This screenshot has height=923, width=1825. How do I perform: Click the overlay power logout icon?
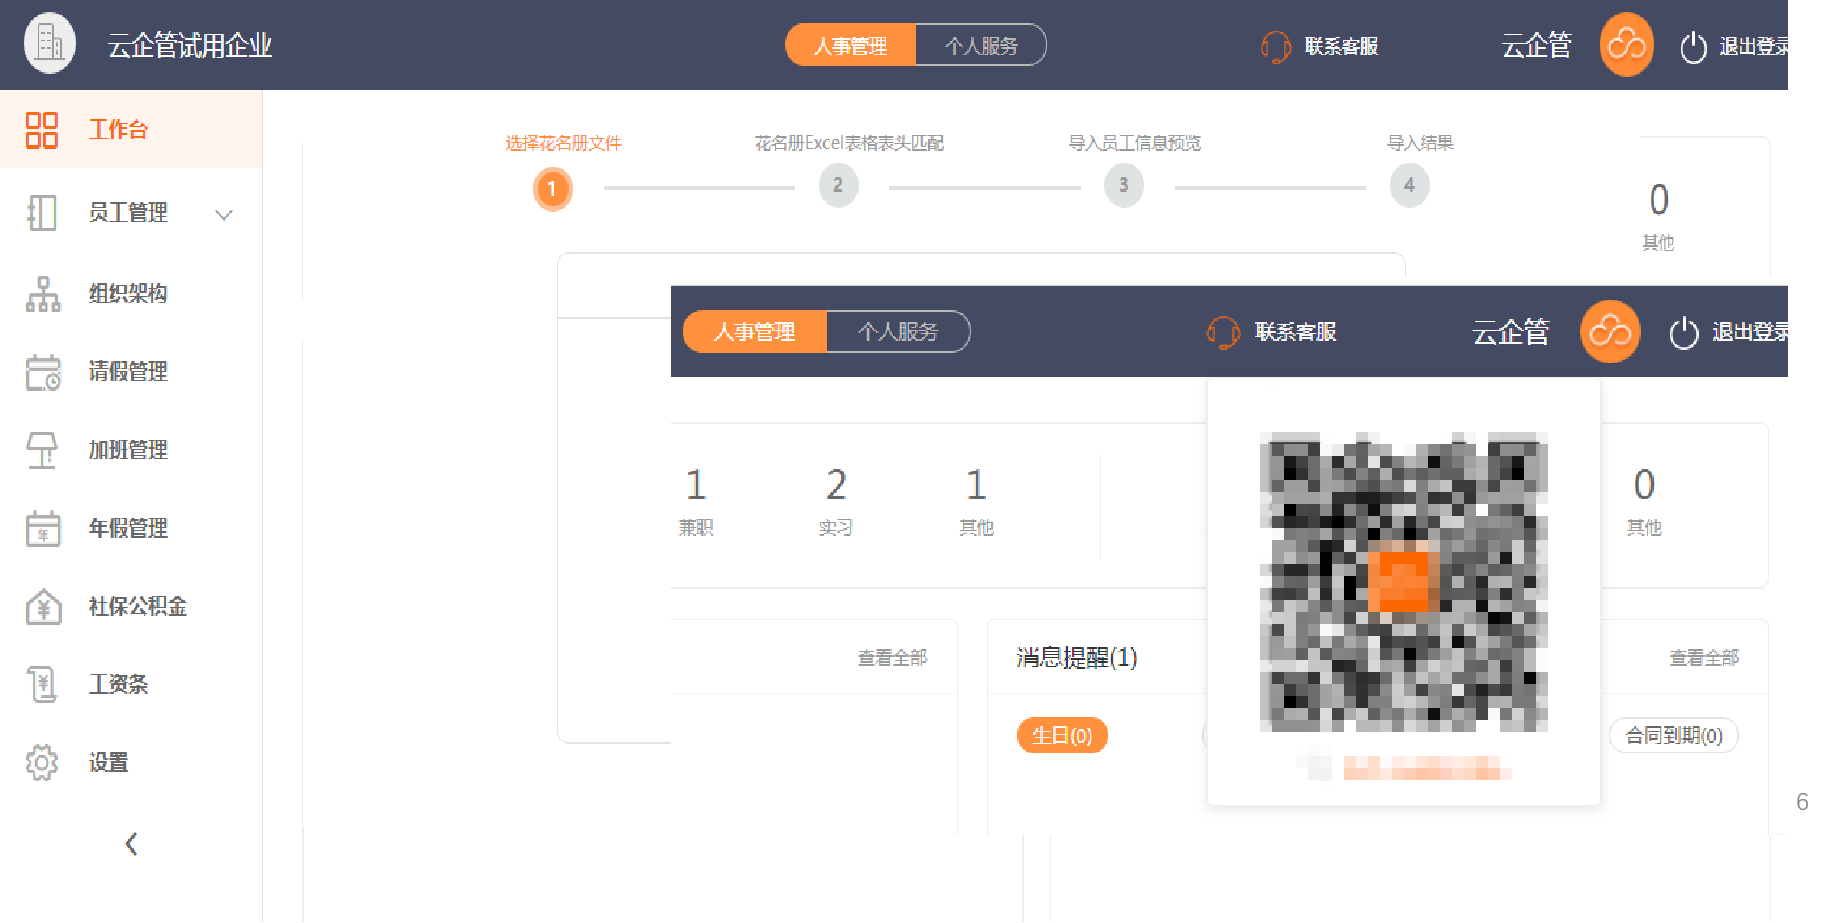1684,333
